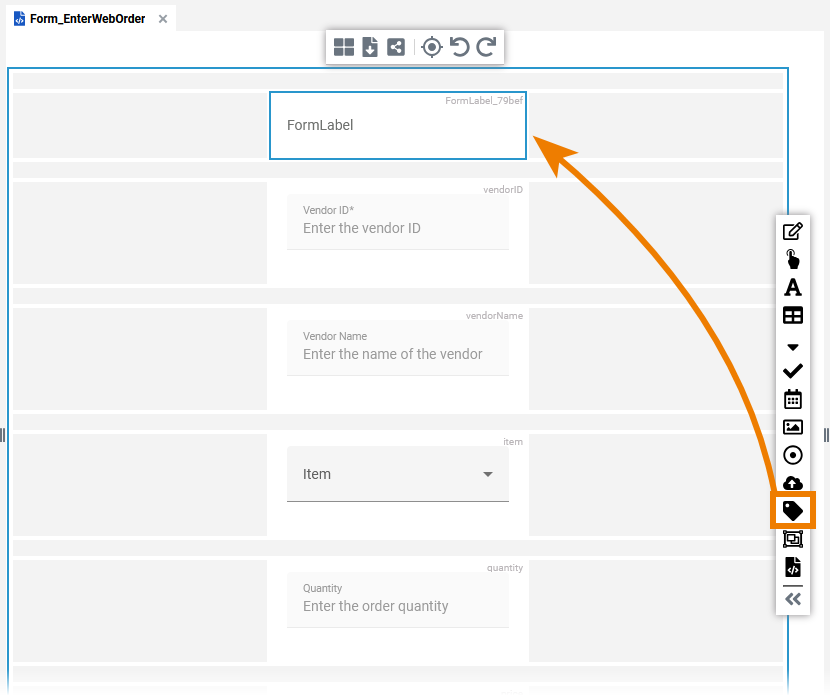
Task: Click the label (tag) element icon
Action: point(793,510)
